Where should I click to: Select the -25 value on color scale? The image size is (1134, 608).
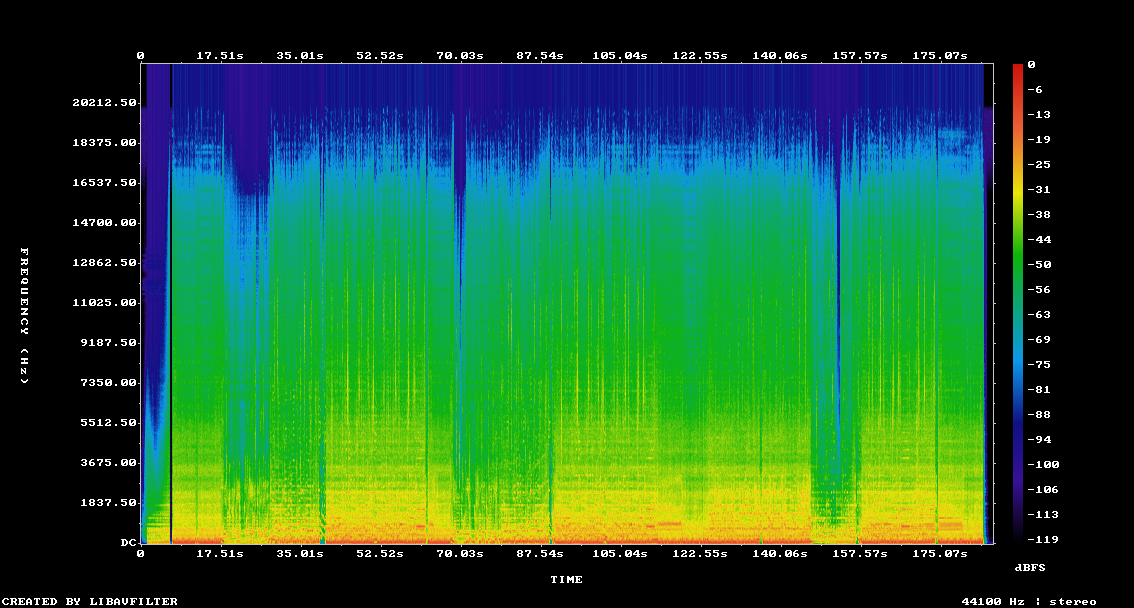click(1039, 165)
